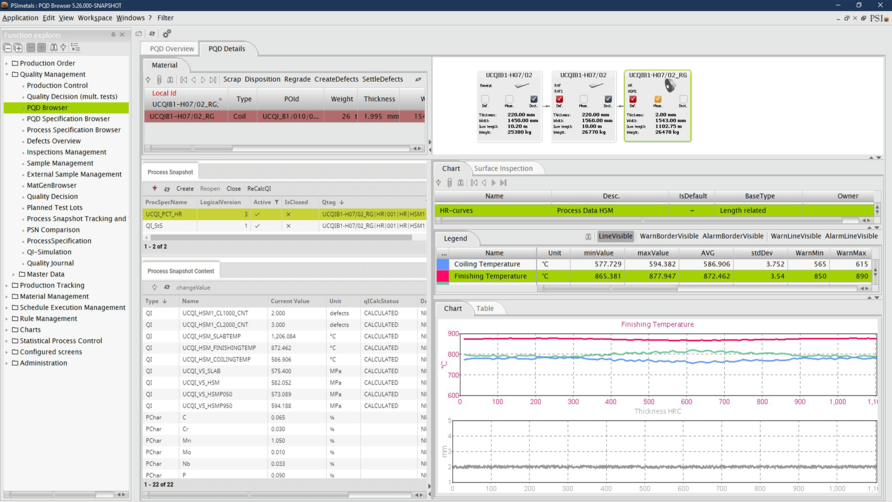Click the Scrap button
The image size is (892, 502).
click(232, 80)
